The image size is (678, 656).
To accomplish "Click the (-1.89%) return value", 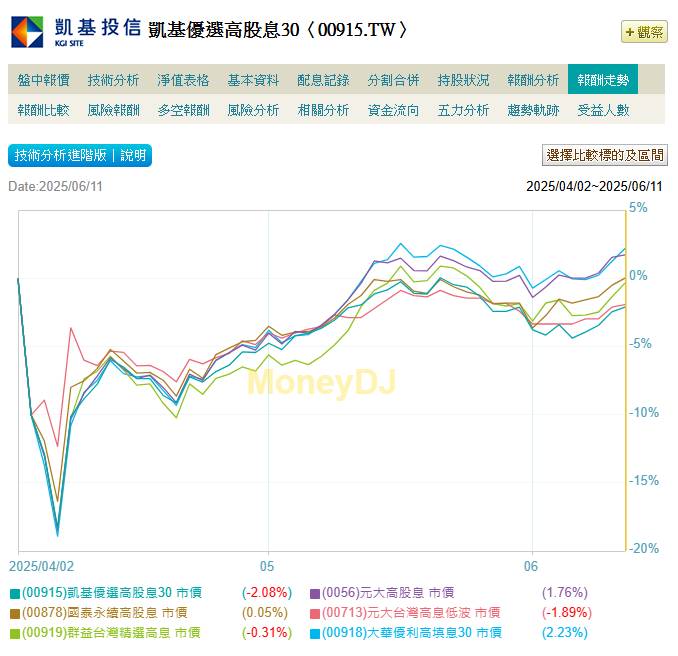I will pos(566,613).
